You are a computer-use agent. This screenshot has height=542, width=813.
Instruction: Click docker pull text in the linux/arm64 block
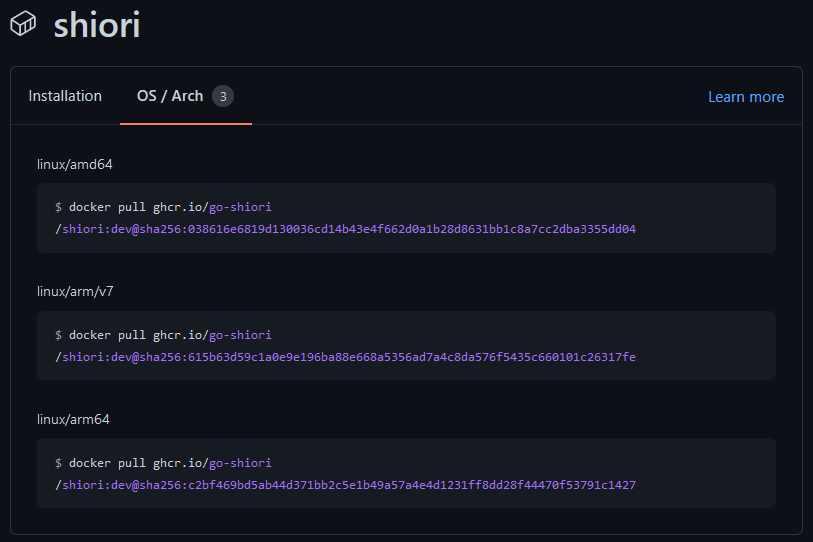(107, 463)
